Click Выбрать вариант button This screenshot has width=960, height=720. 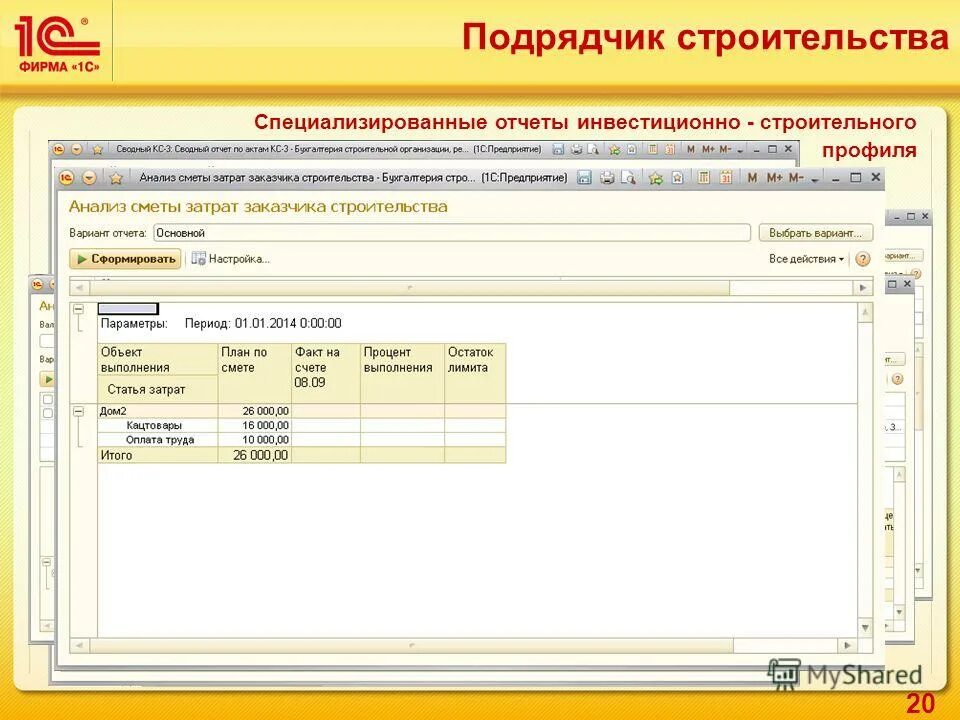tap(815, 231)
